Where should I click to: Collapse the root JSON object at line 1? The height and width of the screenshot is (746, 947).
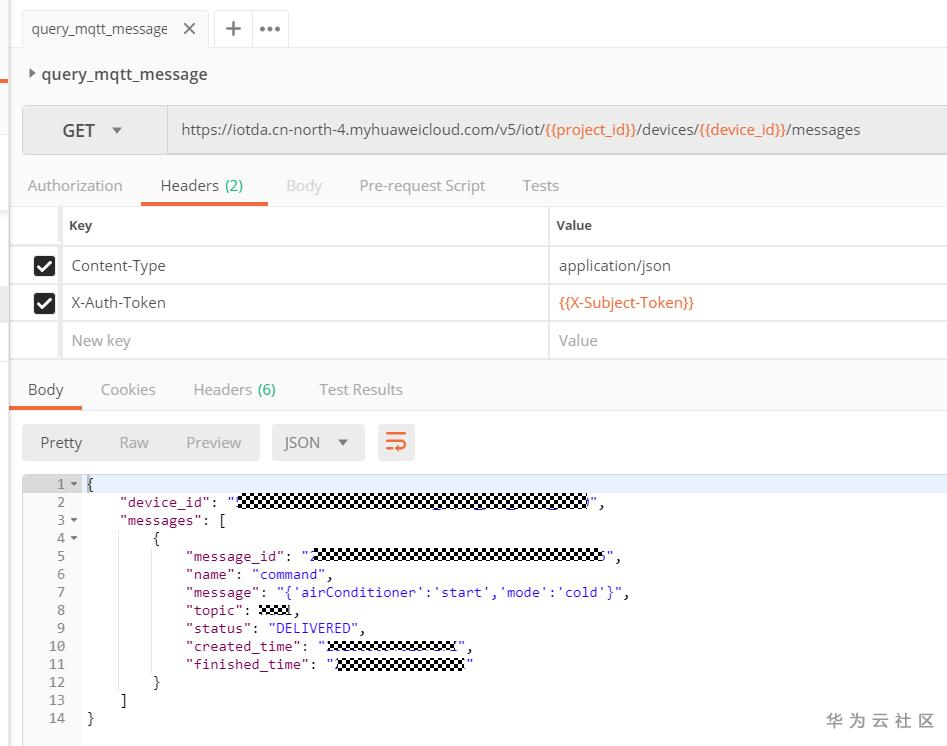pyautogui.click(x=74, y=484)
